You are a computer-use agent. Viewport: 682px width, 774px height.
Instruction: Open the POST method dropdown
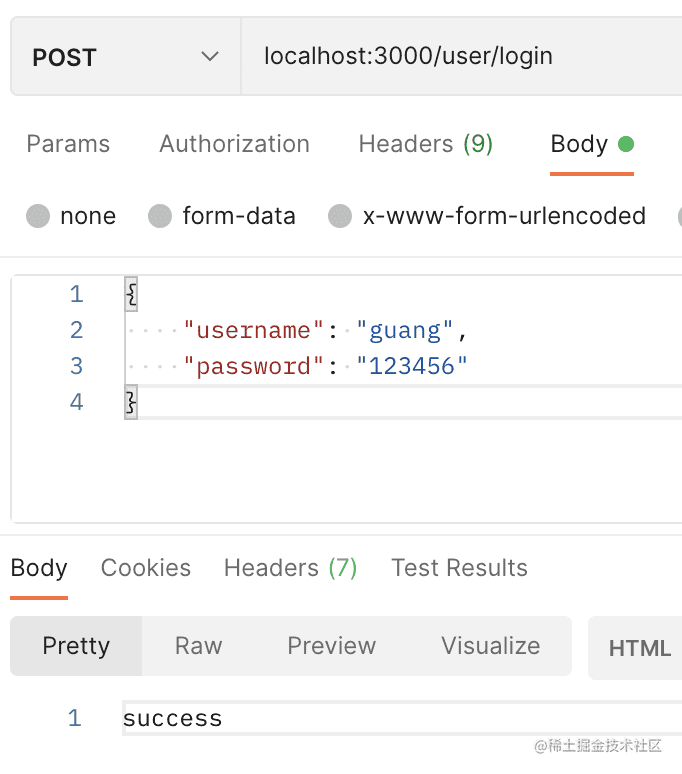(x=125, y=57)
